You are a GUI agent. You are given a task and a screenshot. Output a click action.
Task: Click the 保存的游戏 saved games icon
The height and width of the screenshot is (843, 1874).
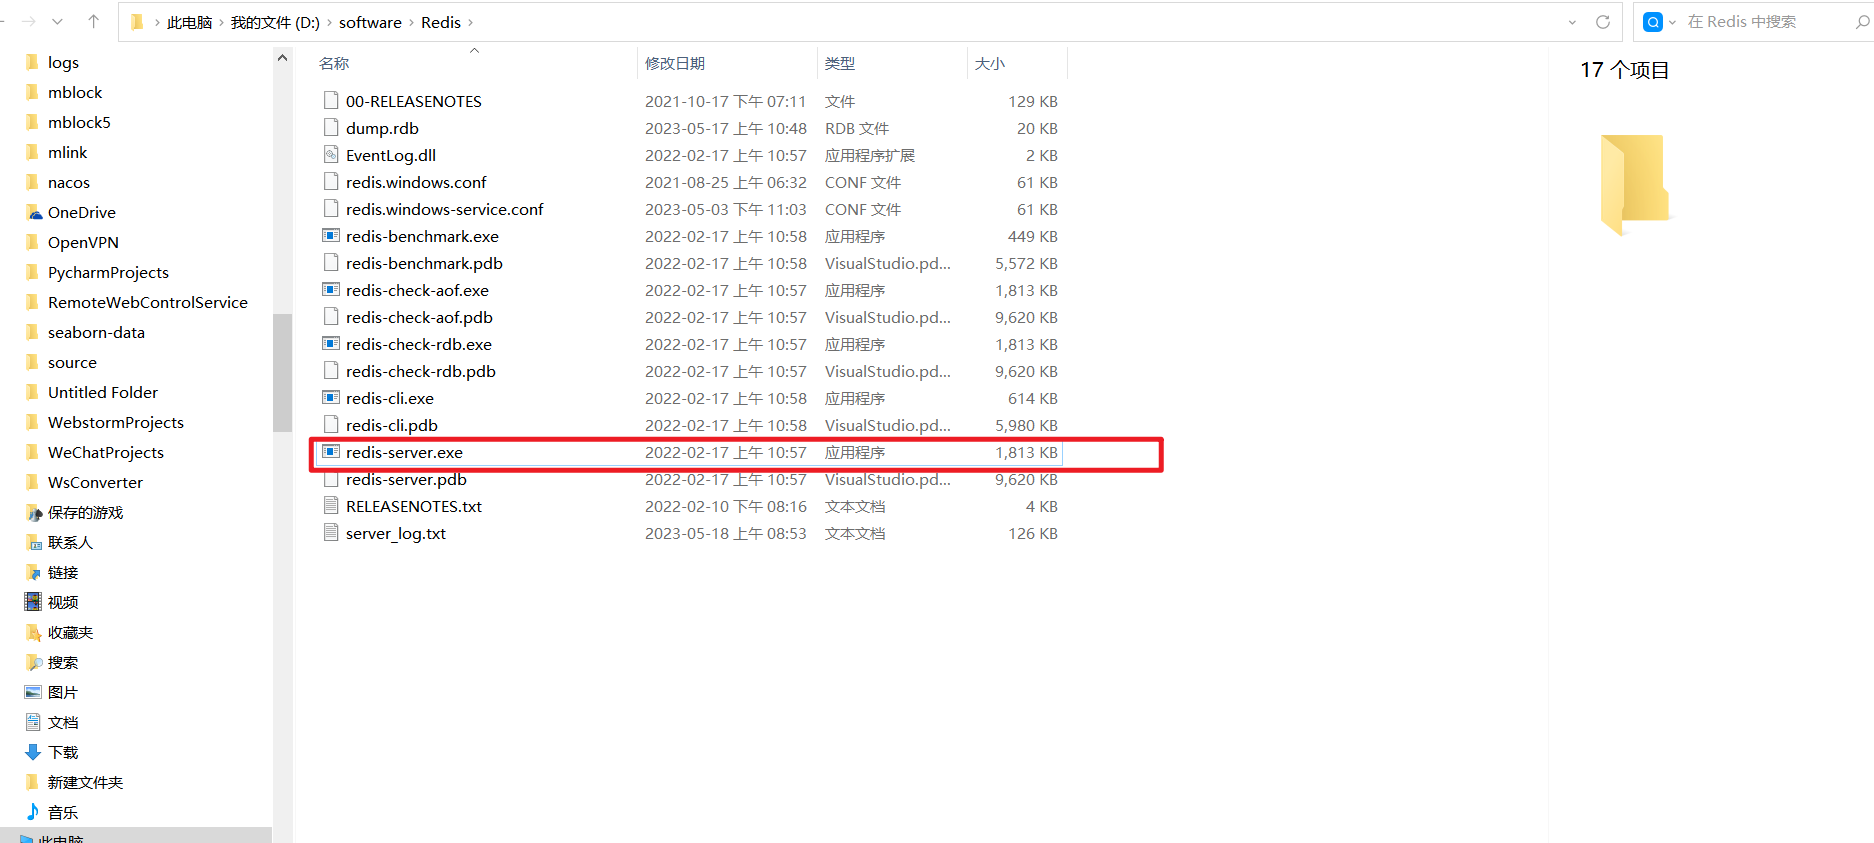click(x=33, y=512)
